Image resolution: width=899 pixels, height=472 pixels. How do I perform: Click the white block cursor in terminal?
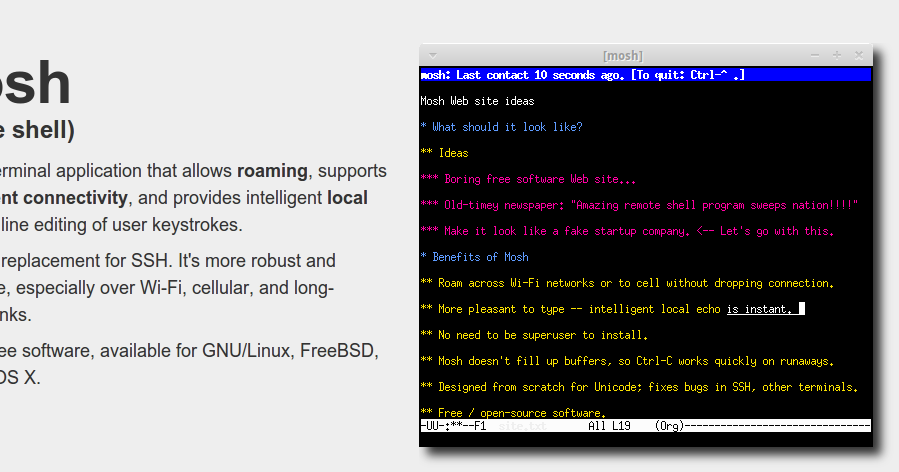click(x=802, y=309)
